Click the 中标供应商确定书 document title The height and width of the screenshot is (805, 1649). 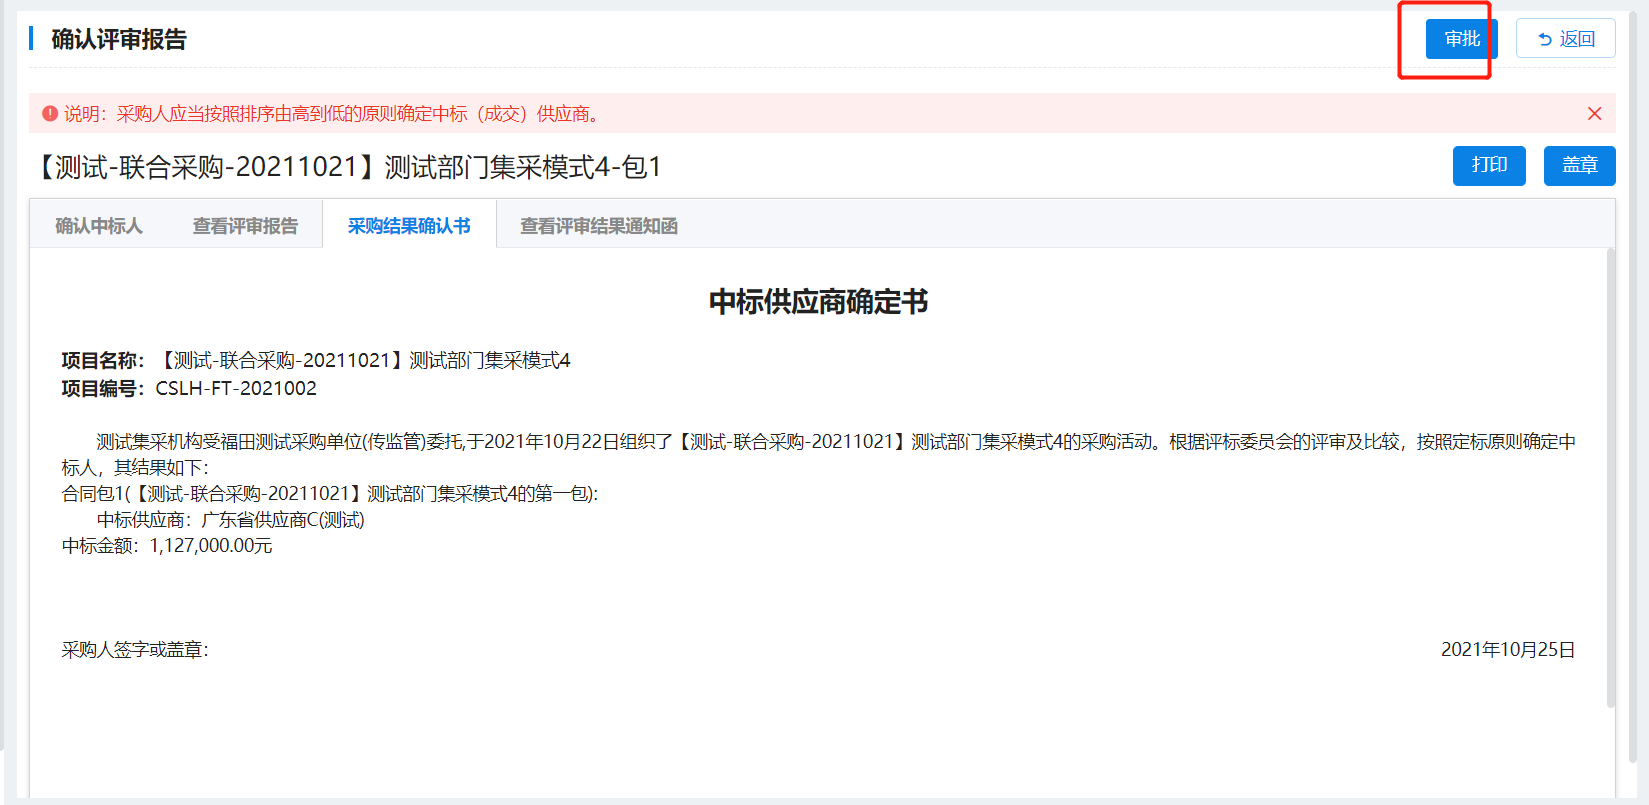(x=818, y=302)
